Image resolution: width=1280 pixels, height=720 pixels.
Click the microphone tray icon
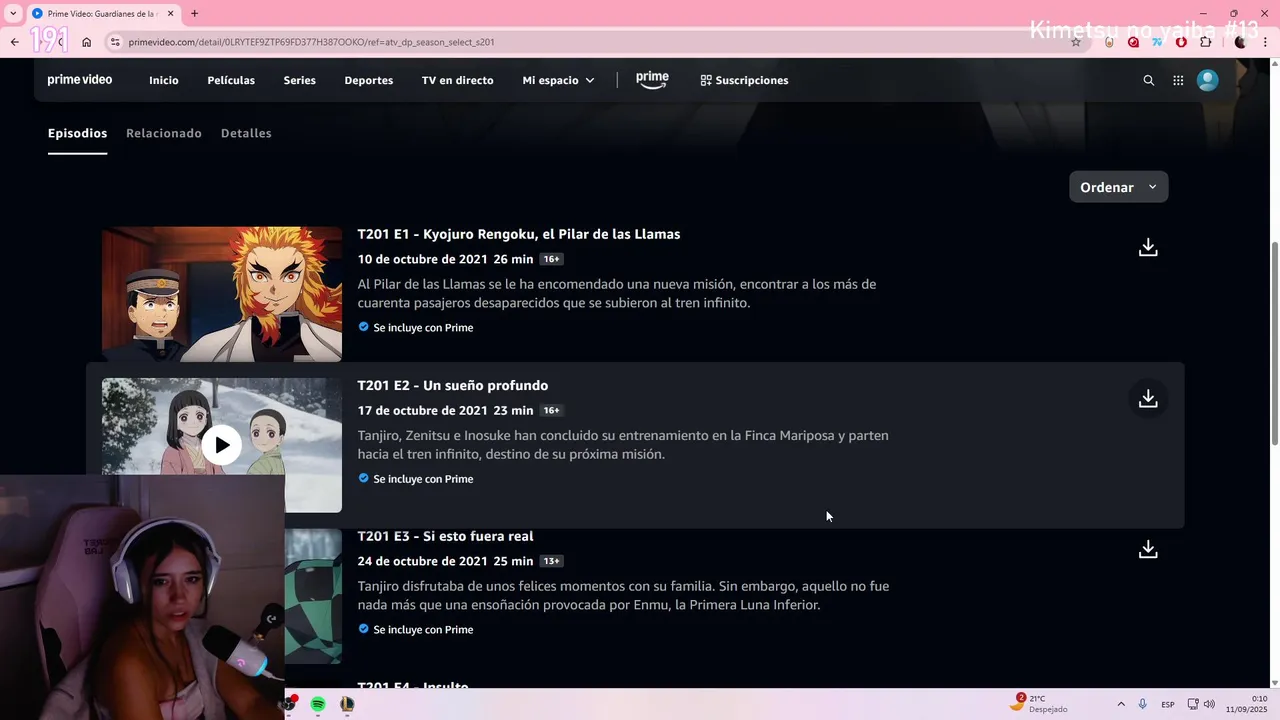tap(1143, 704)
